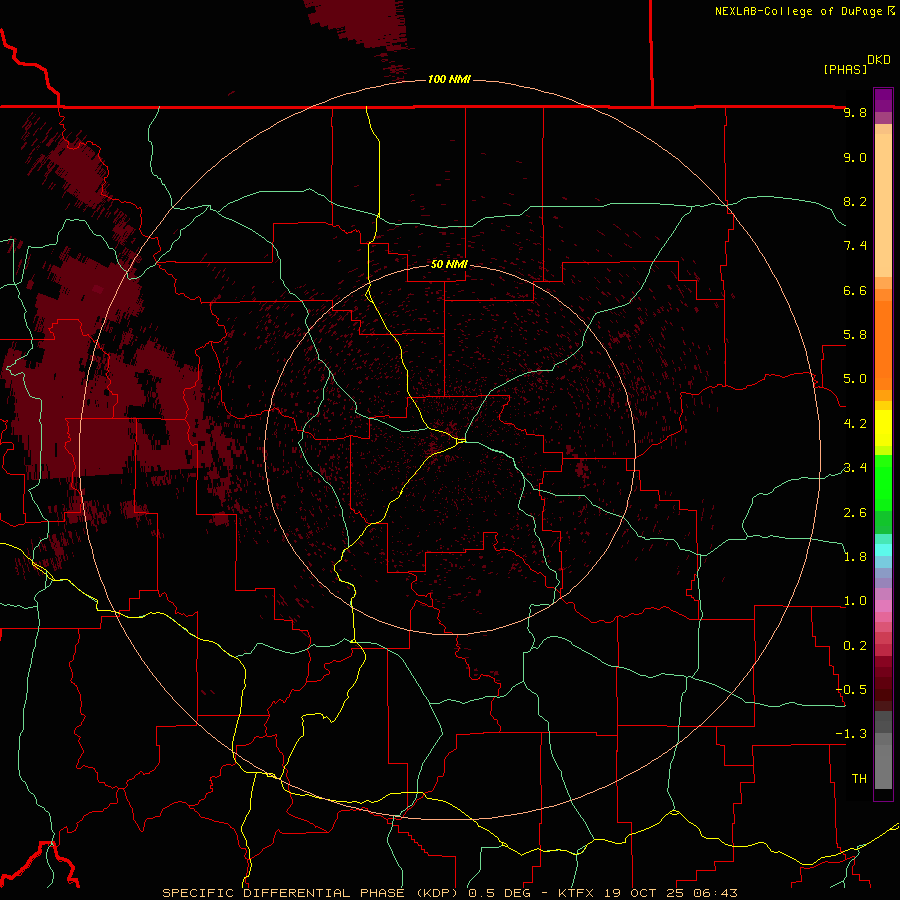The height and width of the screenshot is (900, 900).
Task: Click the 9.8 color scale value
Action: [x=855, y=112]
